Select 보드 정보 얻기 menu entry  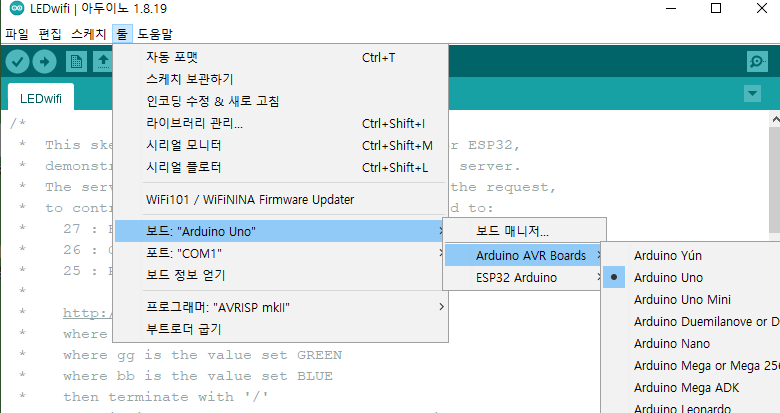(281, 275)
